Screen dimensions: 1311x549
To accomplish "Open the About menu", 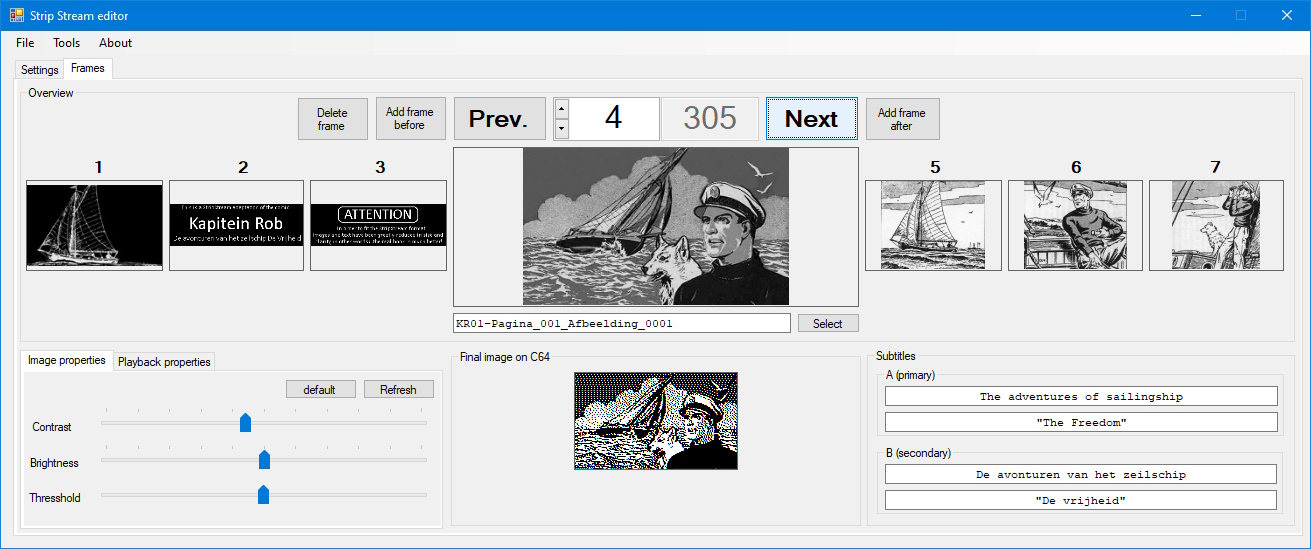I will click(115, 43).
